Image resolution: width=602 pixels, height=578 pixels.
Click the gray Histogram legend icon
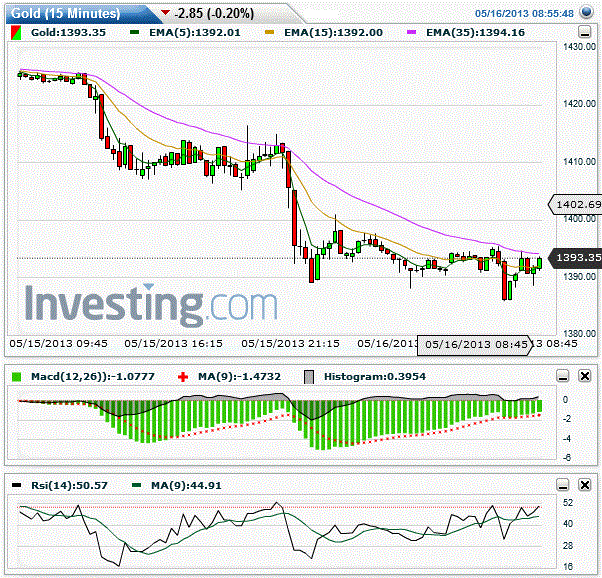click(x=309, y=377)
